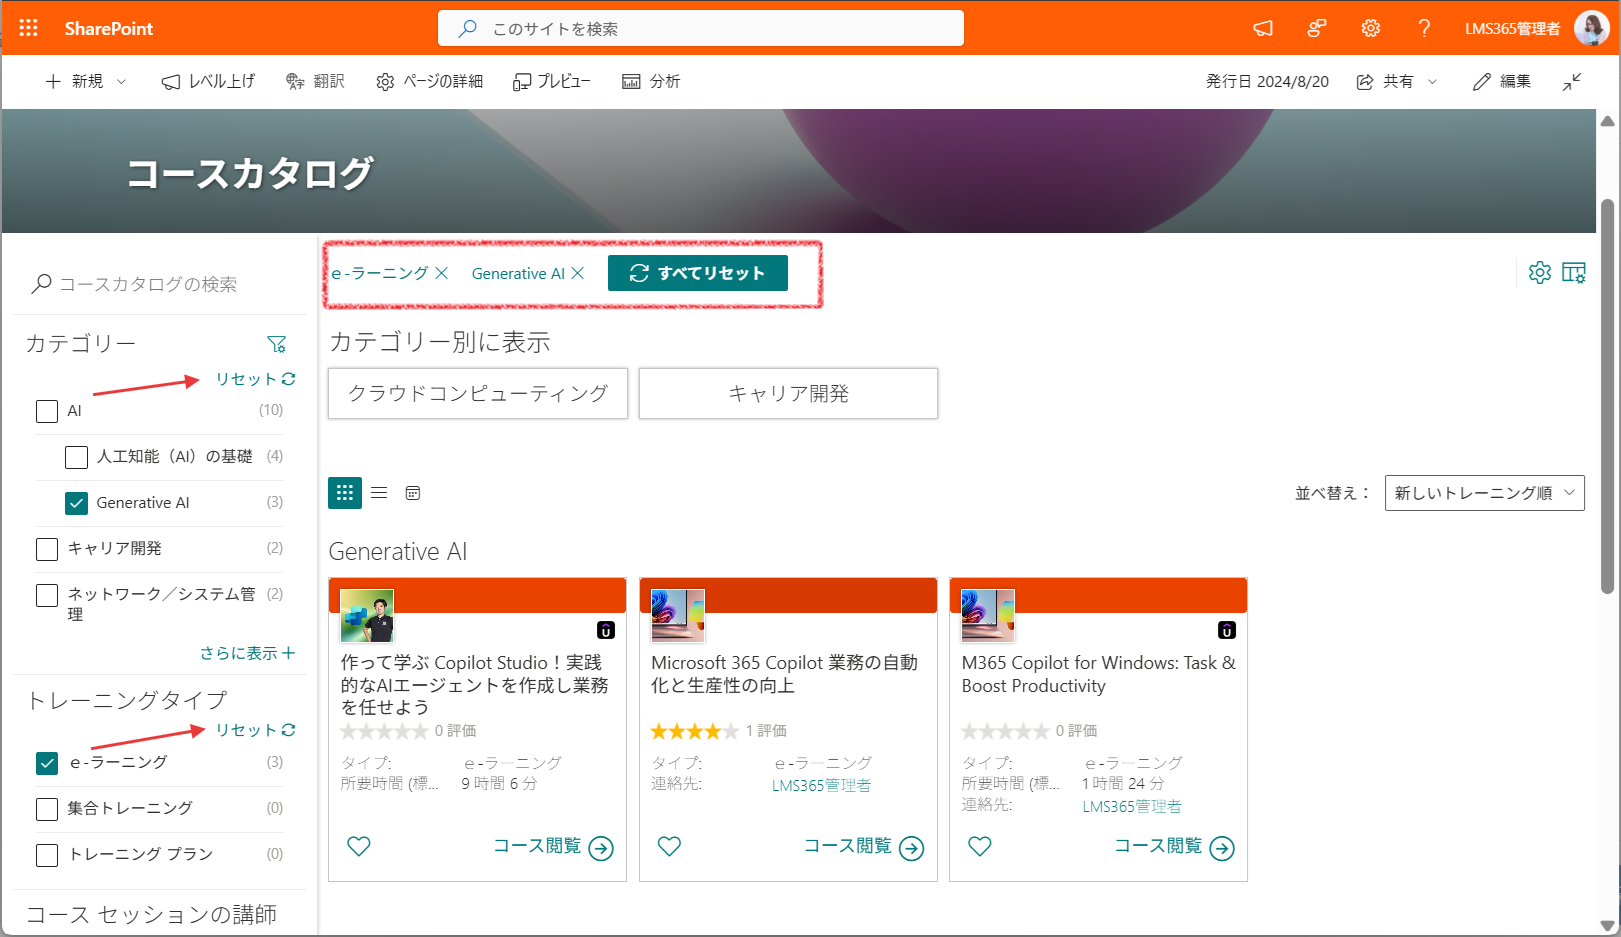Click the page vertical scrollbar thumb

[x=1607, y=397]
